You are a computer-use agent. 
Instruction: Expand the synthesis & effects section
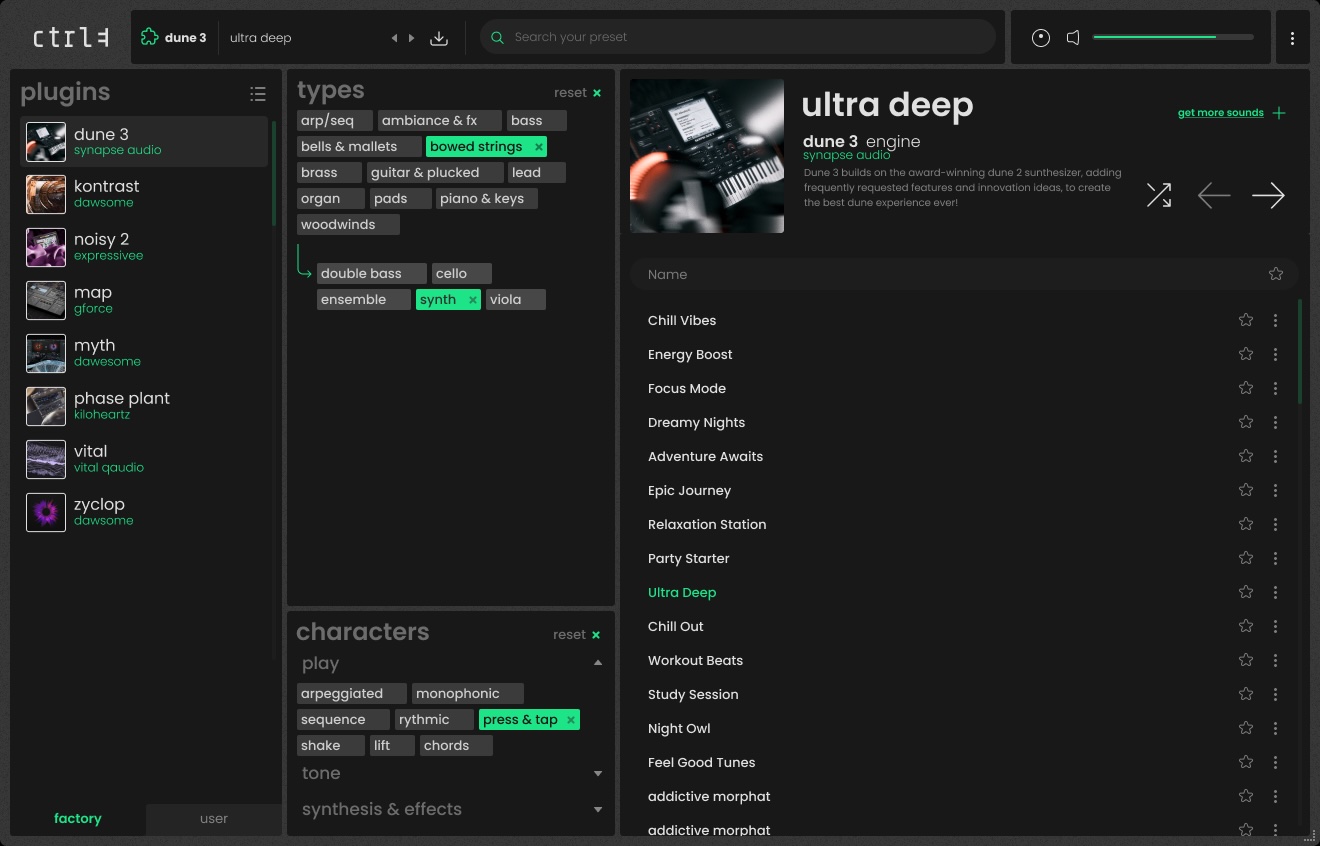[x=598, y=809]
